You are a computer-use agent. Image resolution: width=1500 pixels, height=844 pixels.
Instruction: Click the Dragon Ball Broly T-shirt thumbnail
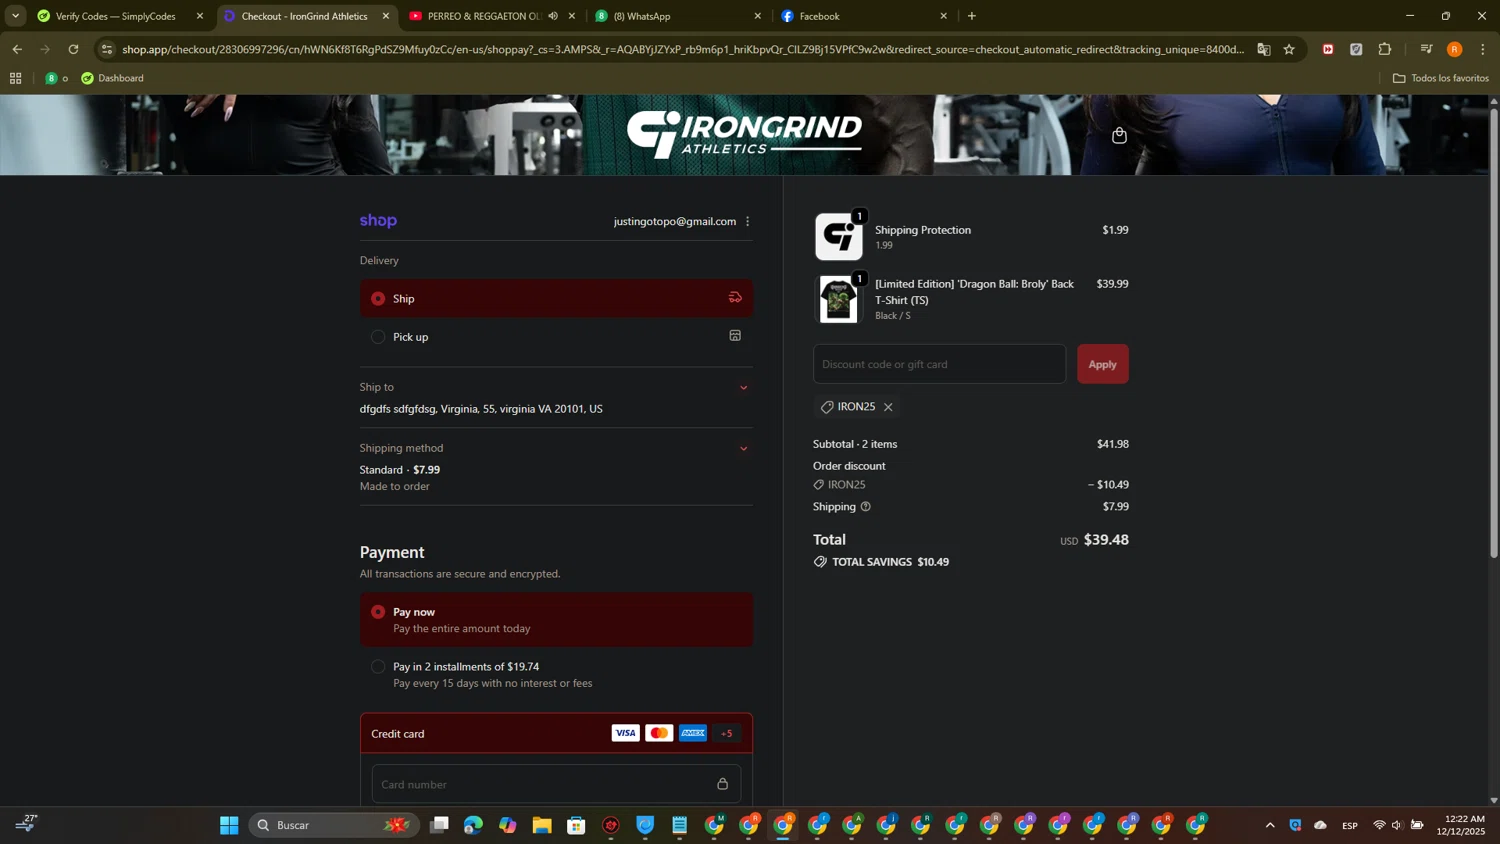(x=839, y=299)
